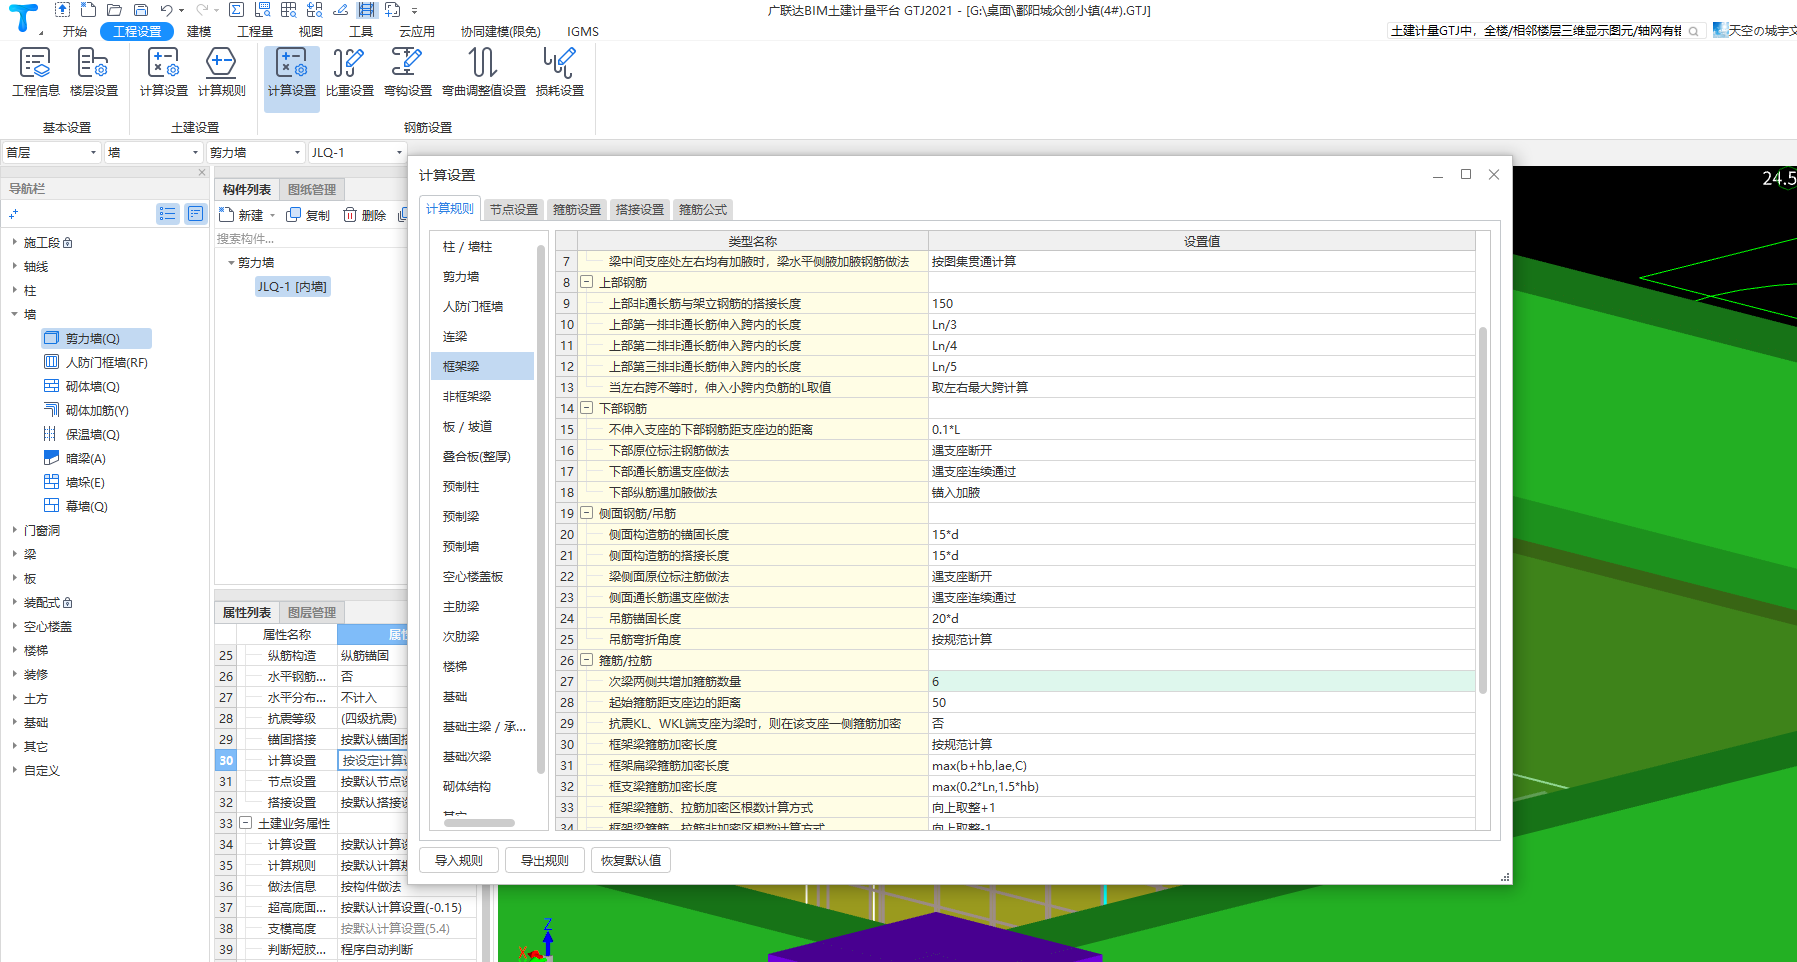Screen dimensions: 1797x962
Task: Open 弯曲调整值设置 in ribbon
Action: [484, 72]
